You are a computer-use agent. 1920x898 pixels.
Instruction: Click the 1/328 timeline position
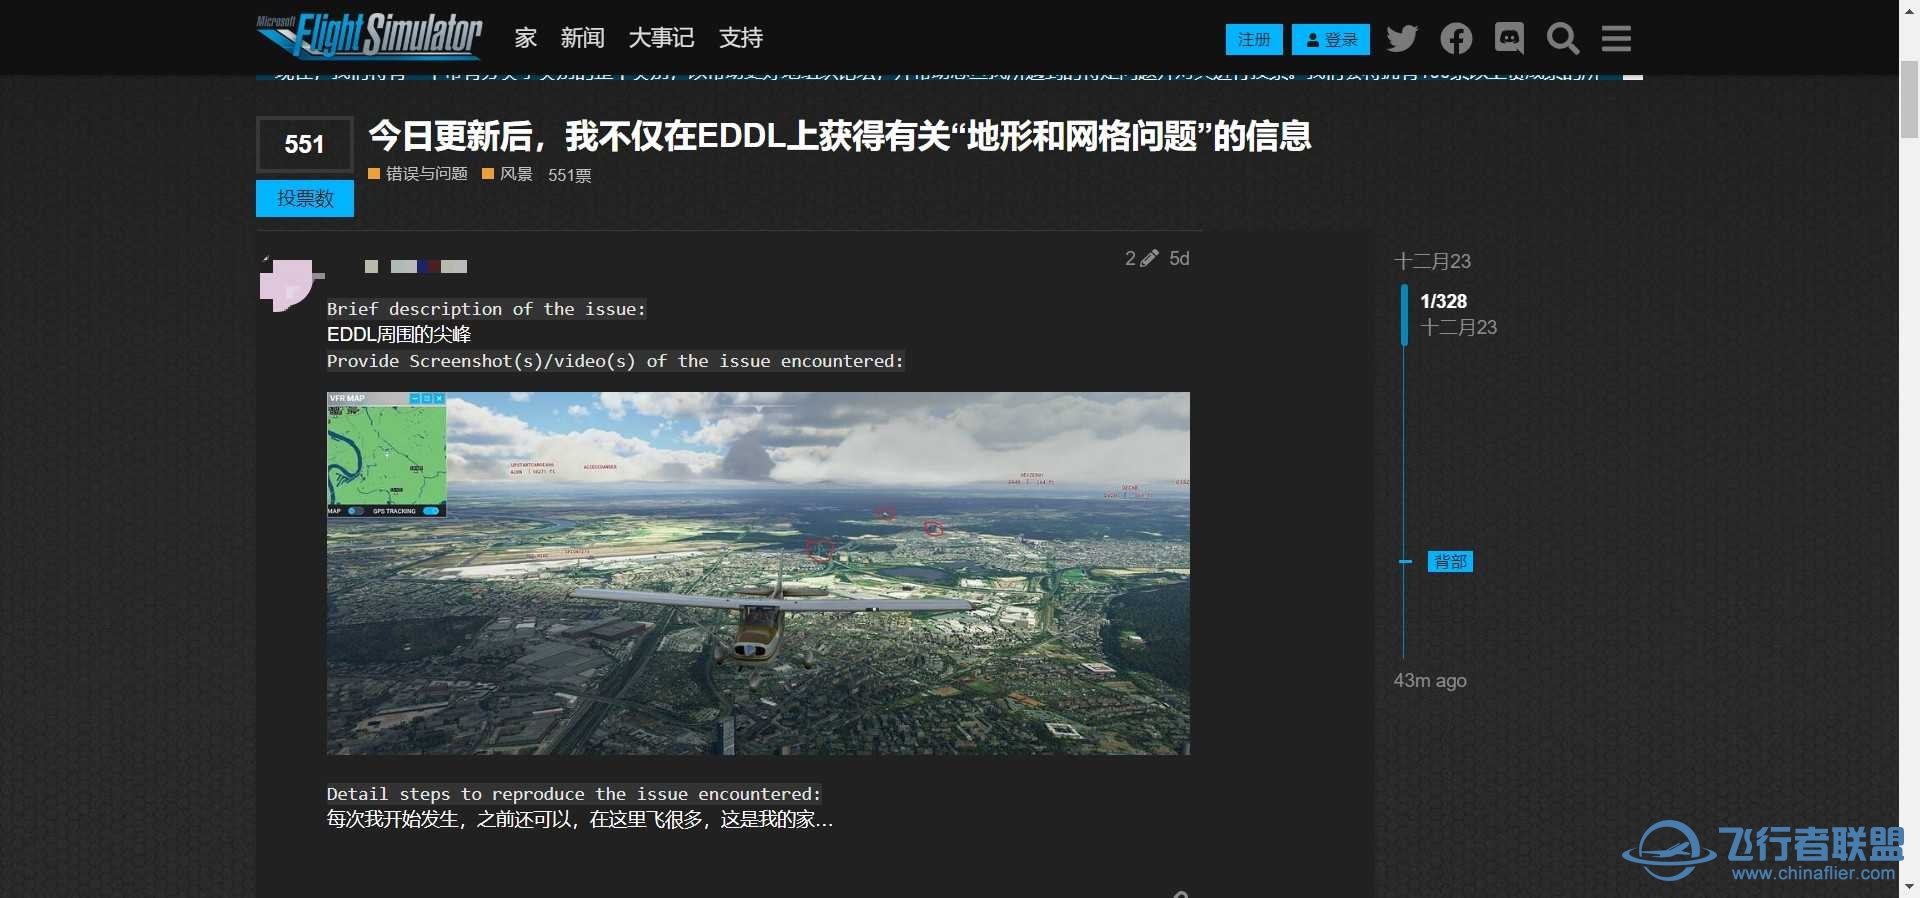coord(1443,301)
